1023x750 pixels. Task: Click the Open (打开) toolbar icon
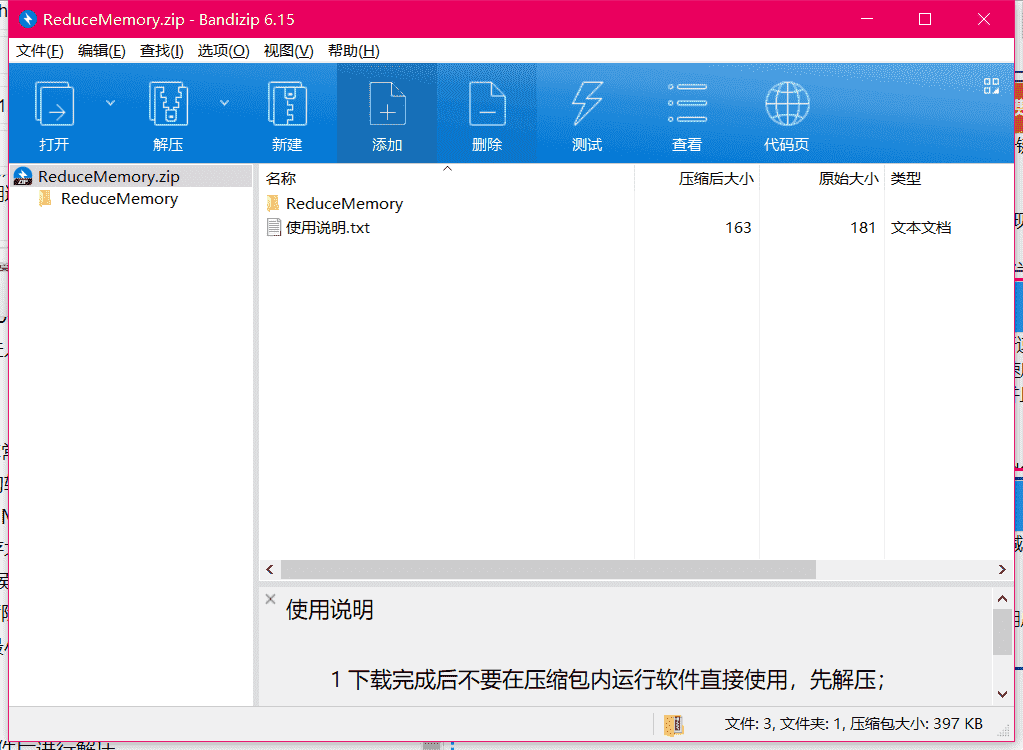tap(54, 104)
